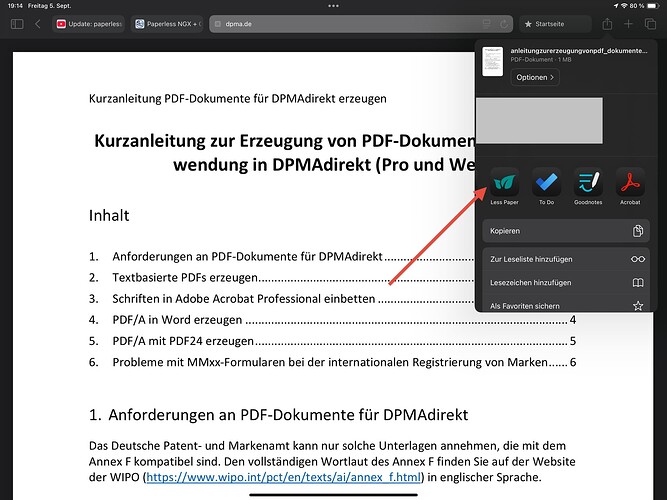Screen dimensions: 667x500
Task: Tap the PDF document thumbnail in share sheet
Action: coord(492,62)
